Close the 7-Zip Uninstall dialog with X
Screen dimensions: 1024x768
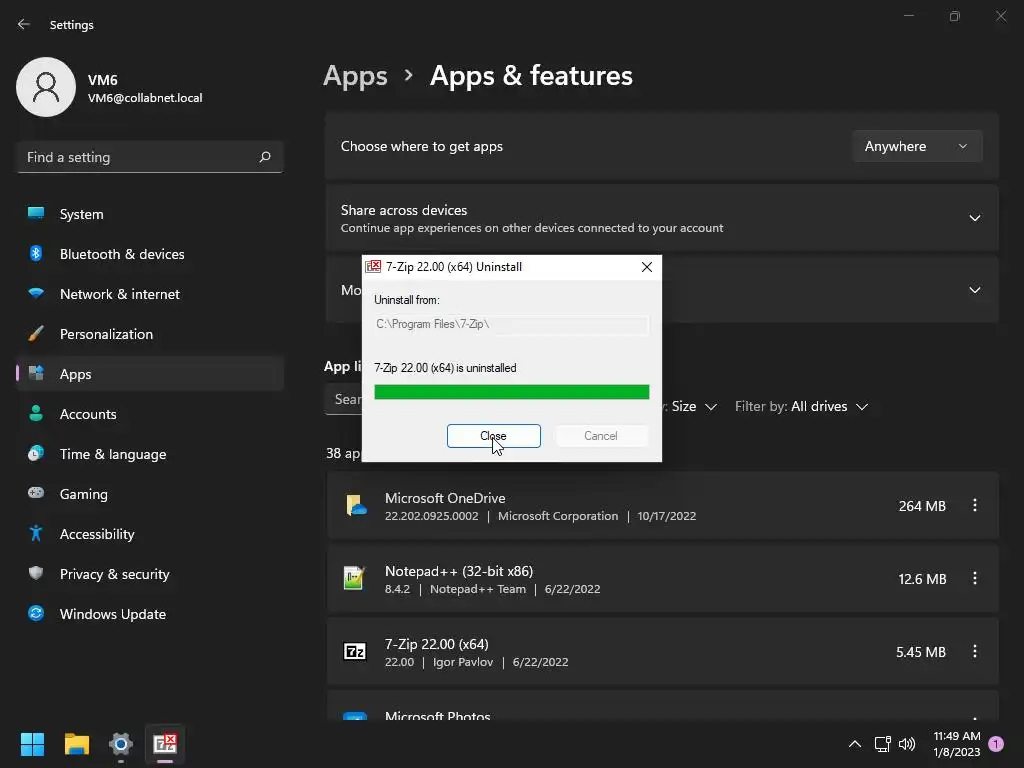647,267
